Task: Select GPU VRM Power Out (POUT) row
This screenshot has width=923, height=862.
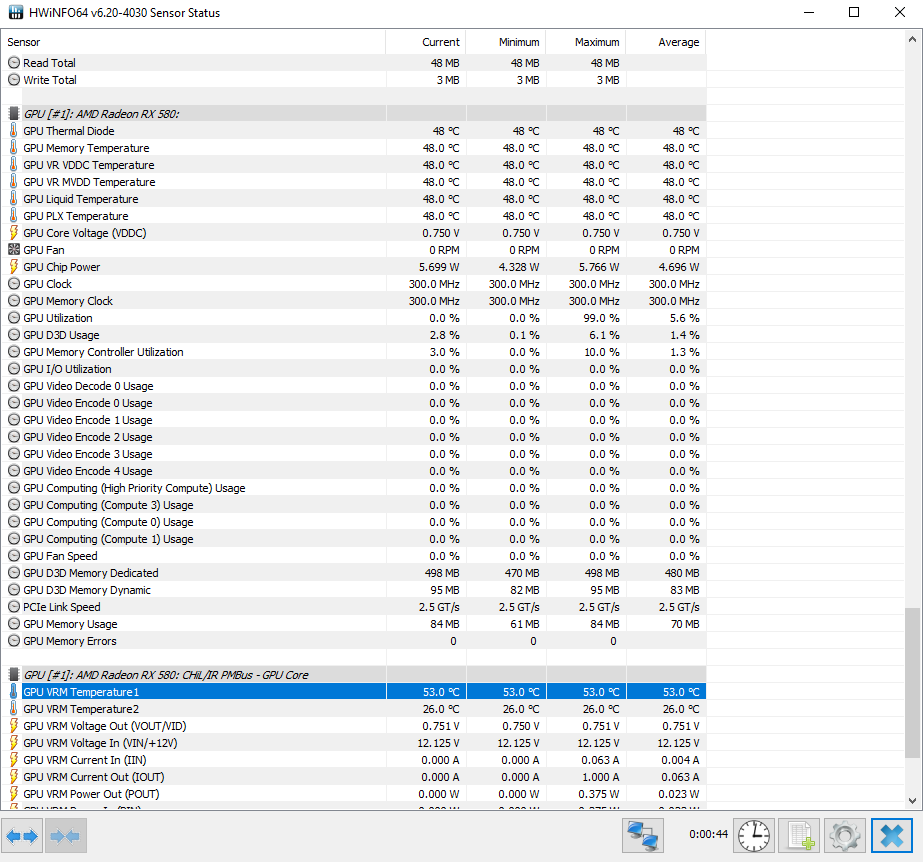Action: point(353,794)
